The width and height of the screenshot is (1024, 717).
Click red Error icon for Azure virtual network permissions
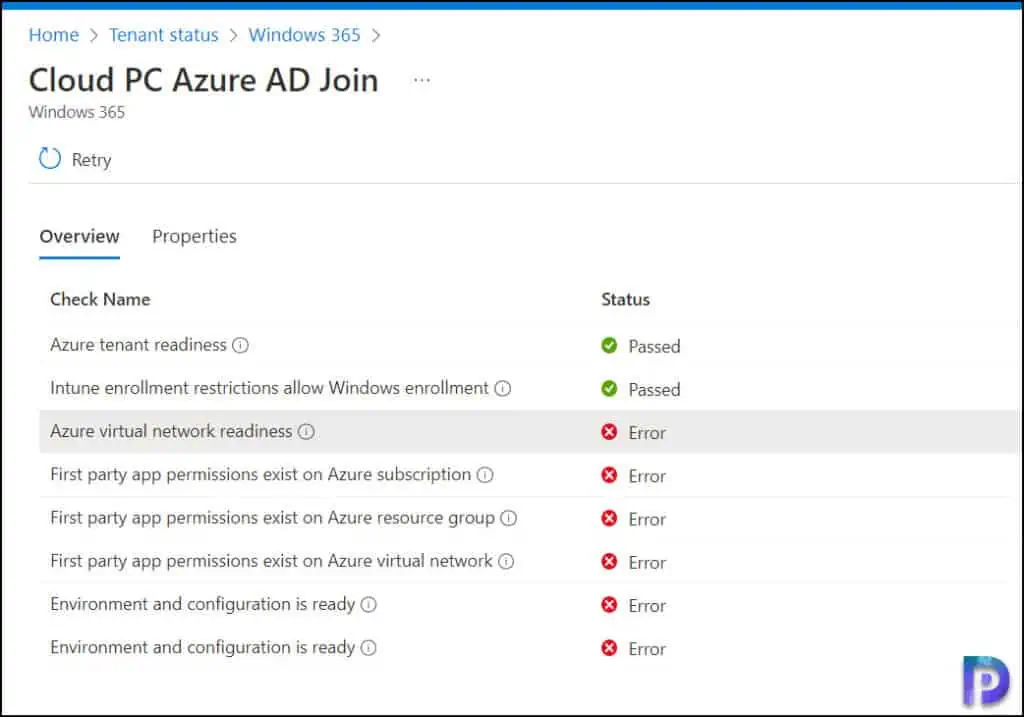click(609, 561)
